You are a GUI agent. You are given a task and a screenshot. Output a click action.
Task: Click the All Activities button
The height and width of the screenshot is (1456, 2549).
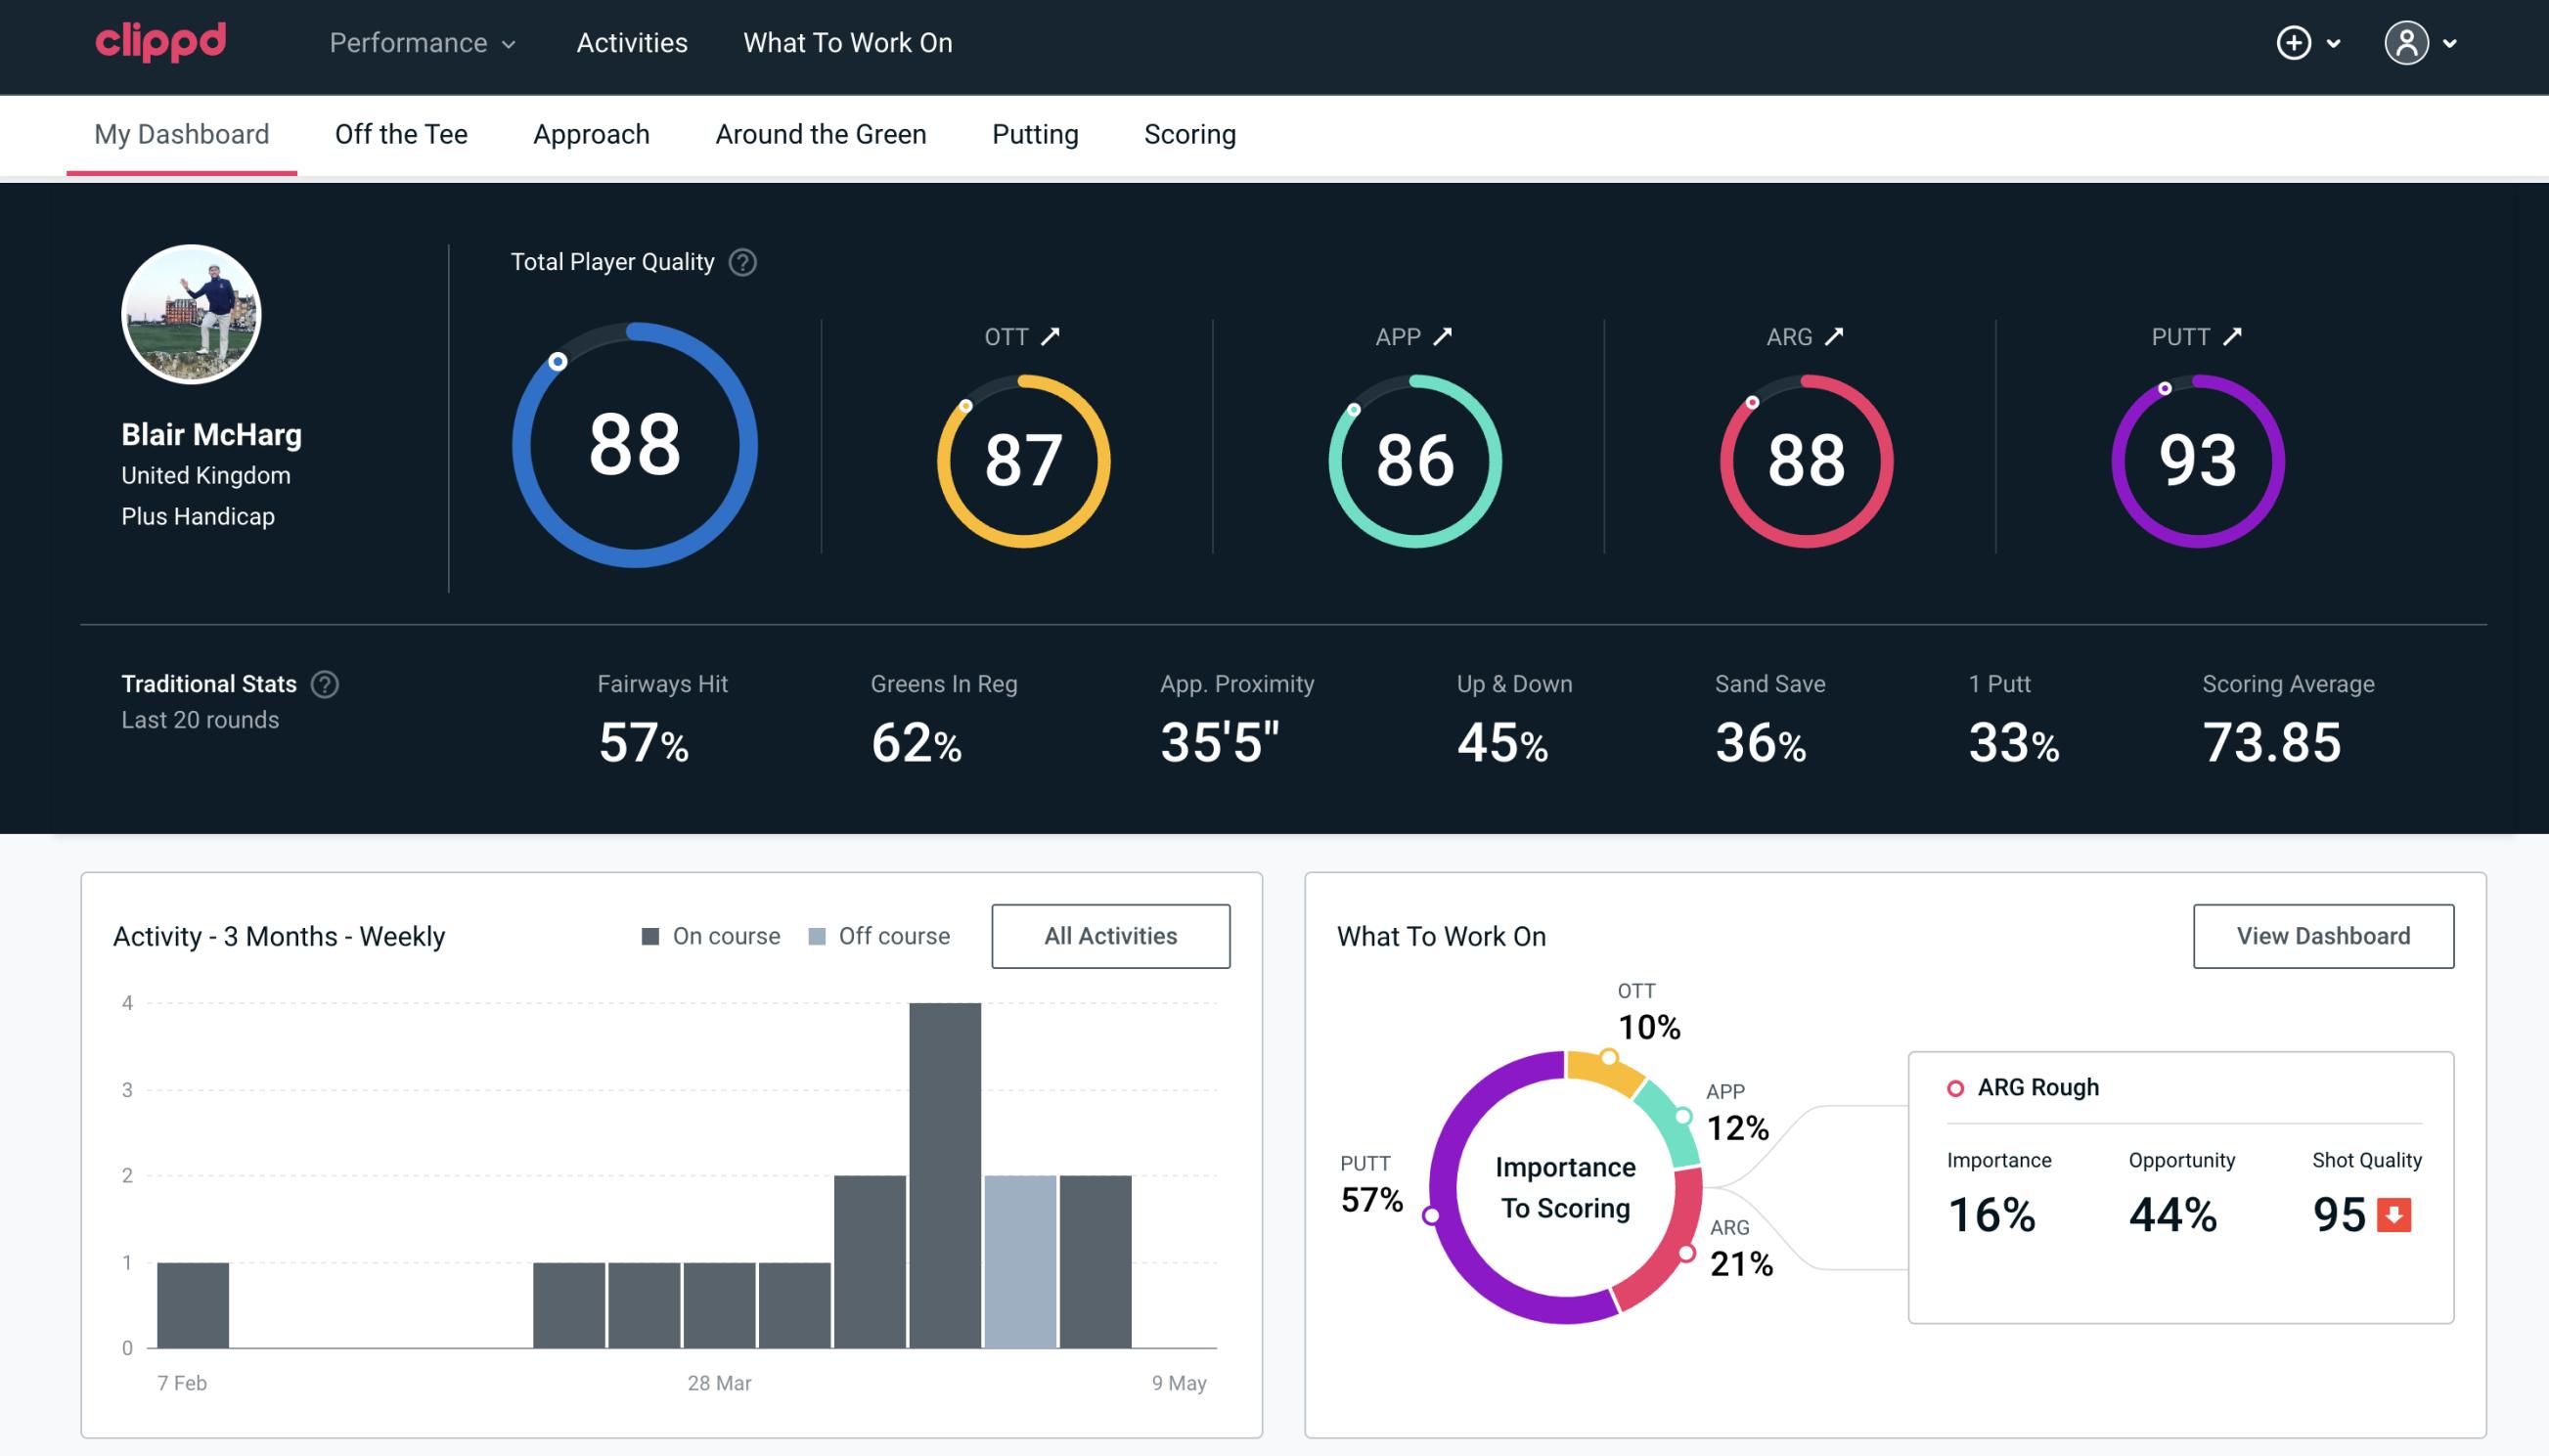tap(1110, 936)
